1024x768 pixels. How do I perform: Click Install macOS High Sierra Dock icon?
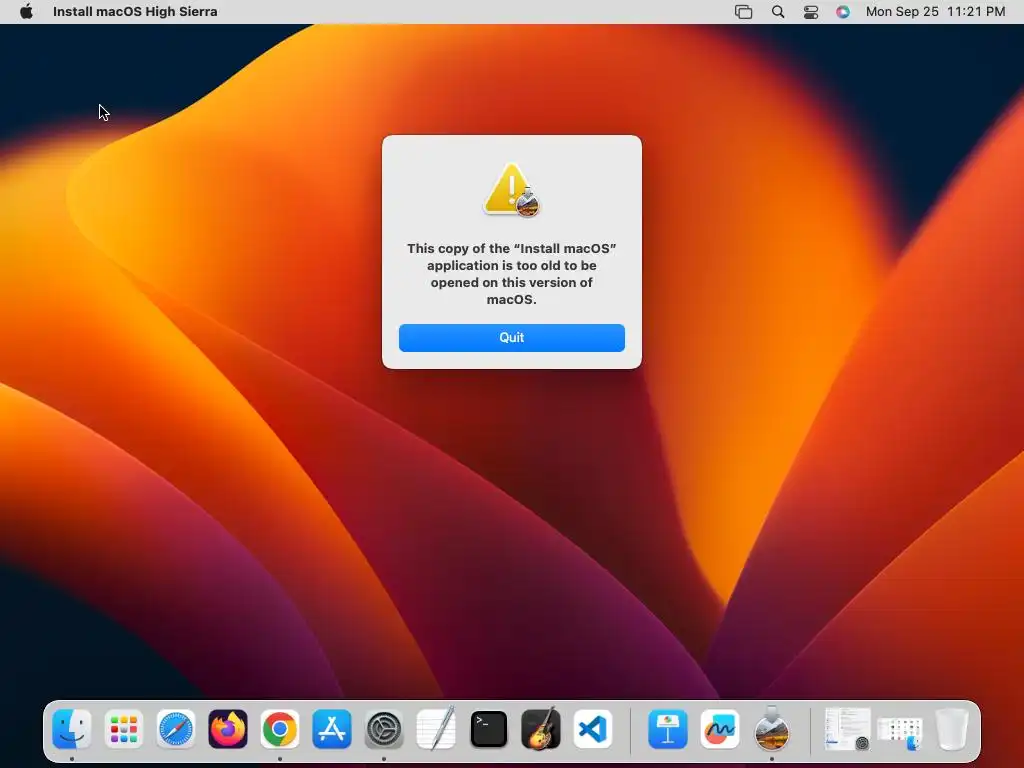(772, 728)
